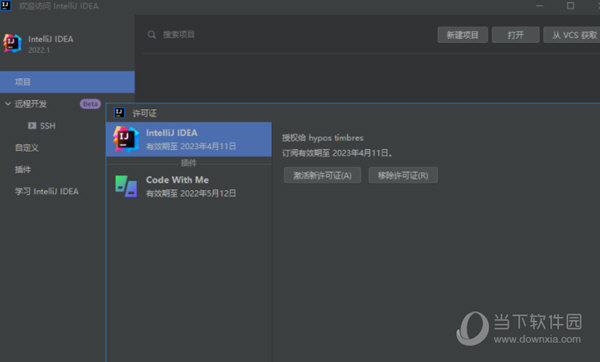Click the 移除许可证(R) button
Screen dimensions: 600x362
[x=403, y=175]
